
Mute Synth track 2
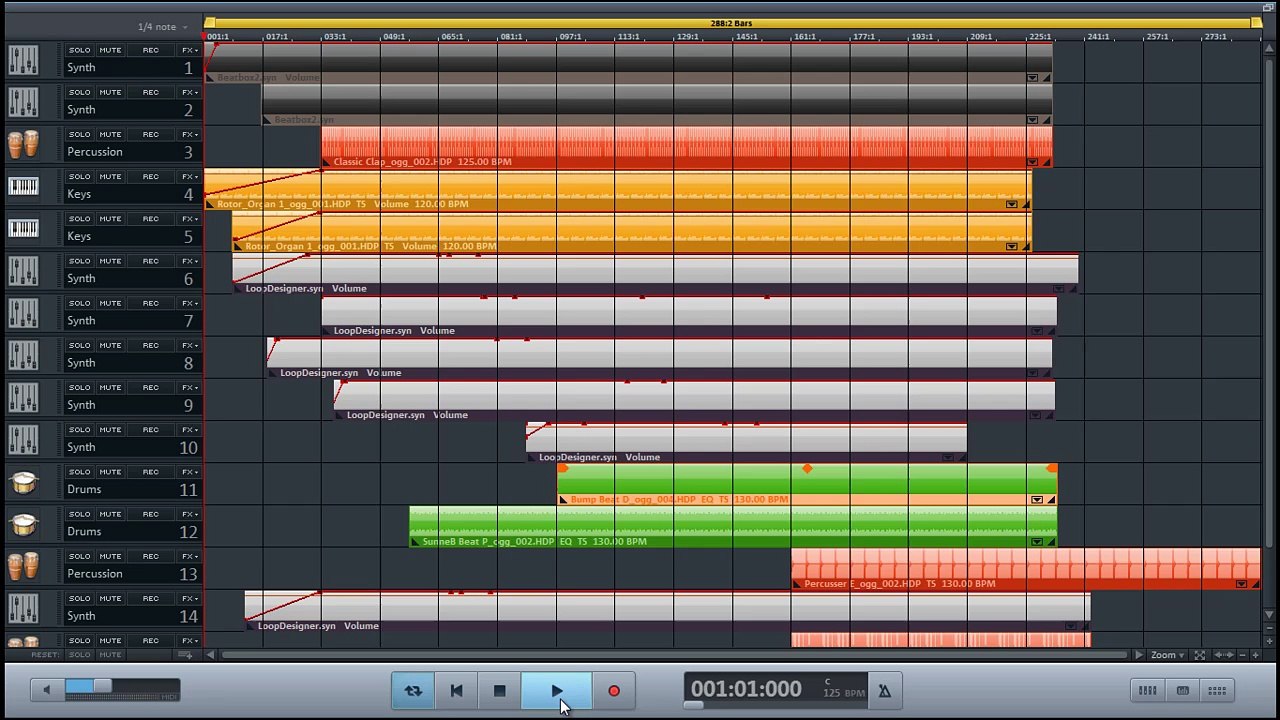tap(110, 92)
